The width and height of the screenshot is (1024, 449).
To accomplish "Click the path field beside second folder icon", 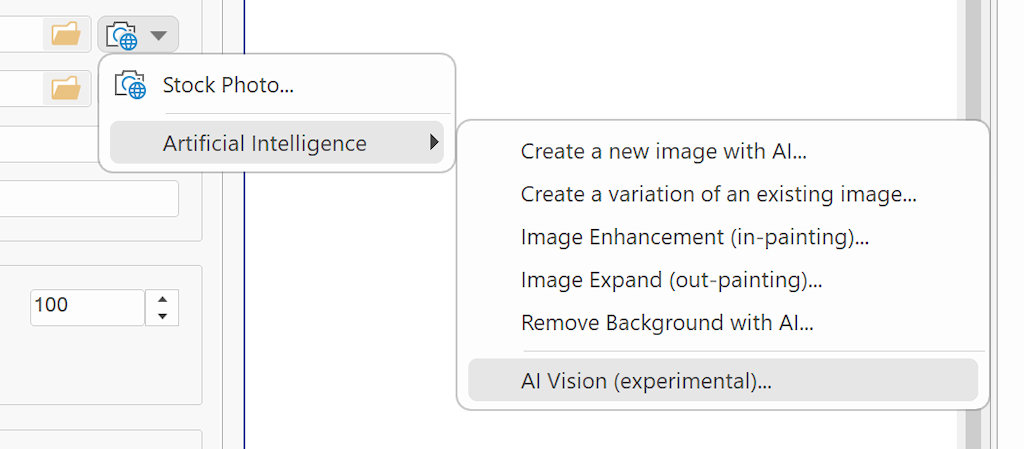I will point(21,89).
